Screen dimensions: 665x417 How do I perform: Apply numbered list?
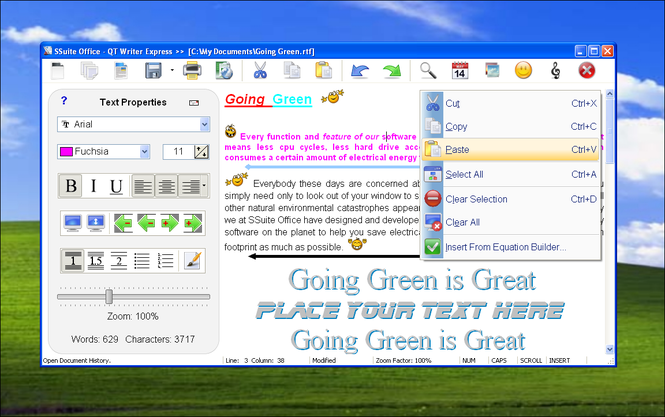(x=165, y=260)
